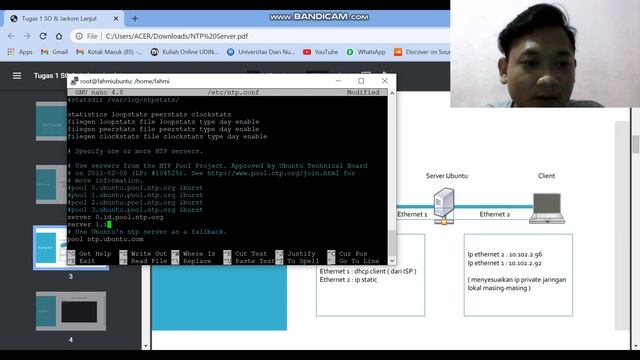
Task: Click PDF page vertical scrollbar thumb
Action: (636, 144)
